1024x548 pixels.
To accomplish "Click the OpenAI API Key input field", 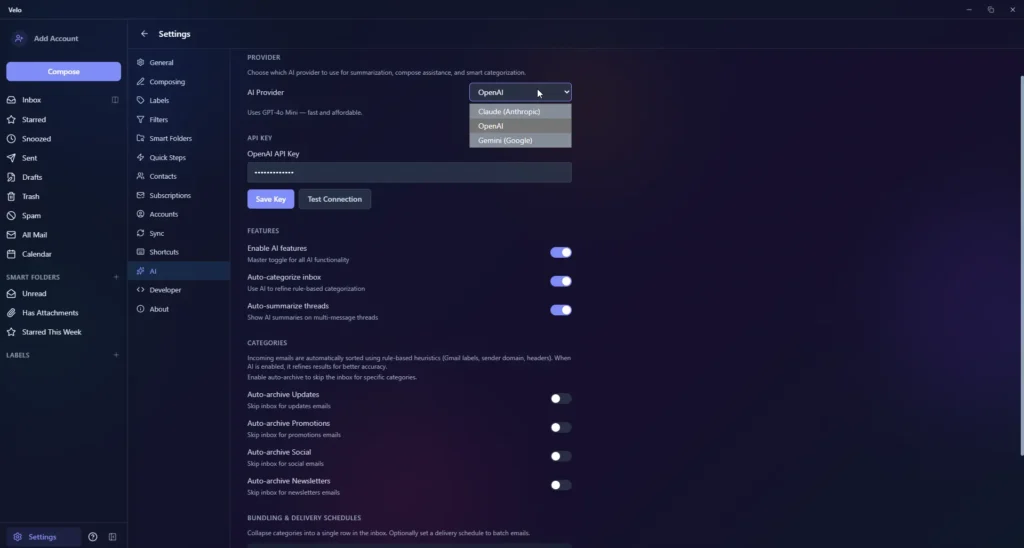I will click(x=409, y=172).
